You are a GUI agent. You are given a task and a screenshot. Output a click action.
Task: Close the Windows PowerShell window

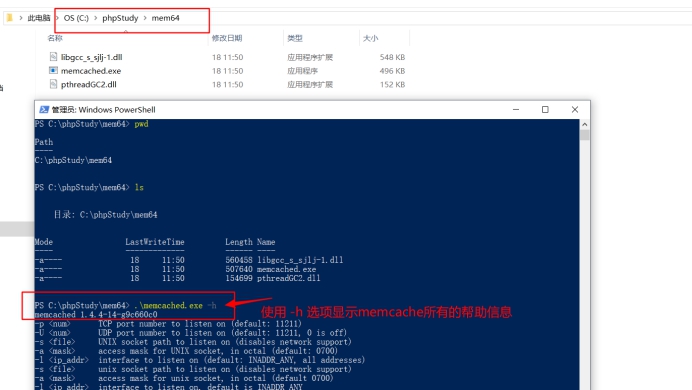(x=575, y=109)
